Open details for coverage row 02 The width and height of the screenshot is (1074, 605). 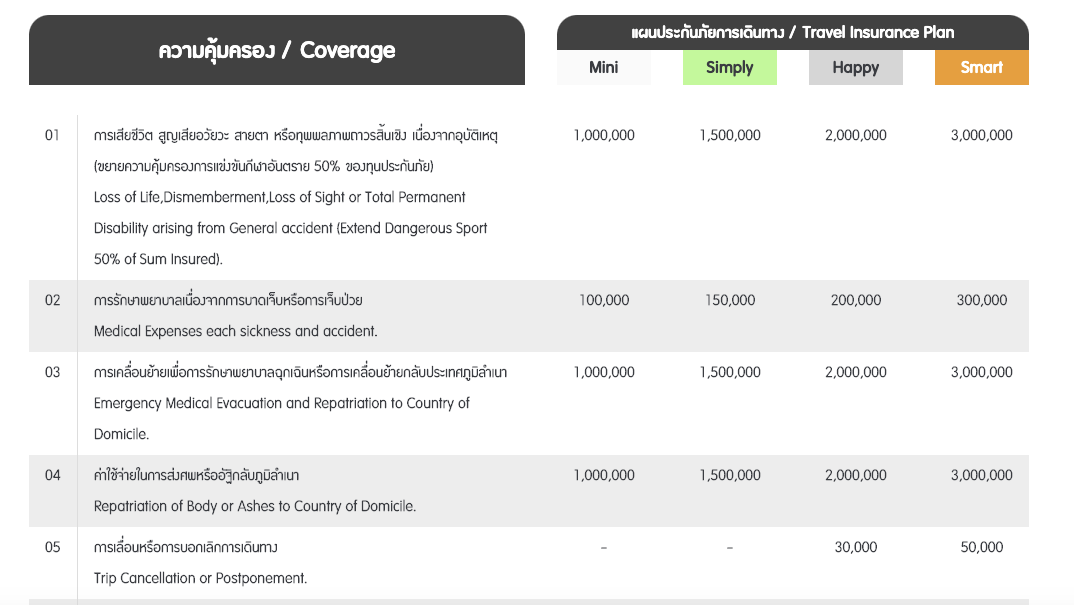pyautogui.click(x=52, y=299)
